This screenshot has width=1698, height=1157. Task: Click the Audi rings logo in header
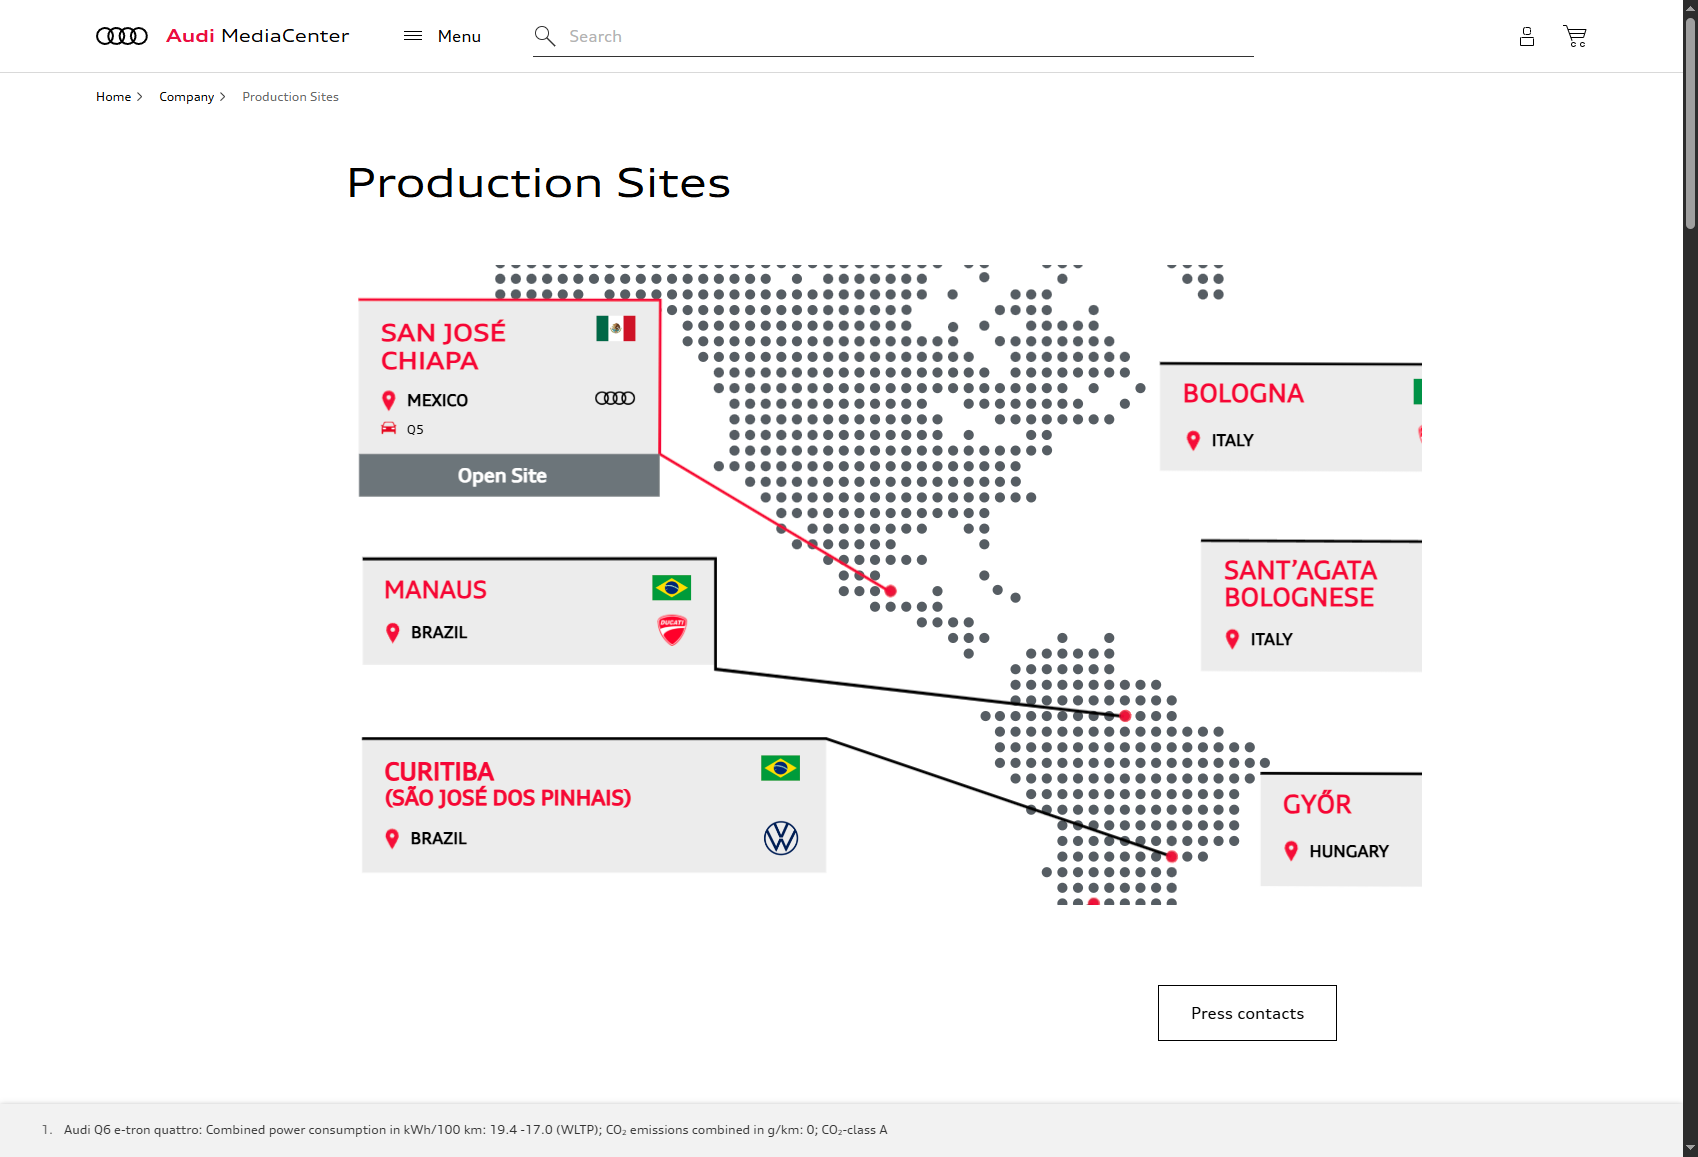pyautogui.click(x=122, y=36)
